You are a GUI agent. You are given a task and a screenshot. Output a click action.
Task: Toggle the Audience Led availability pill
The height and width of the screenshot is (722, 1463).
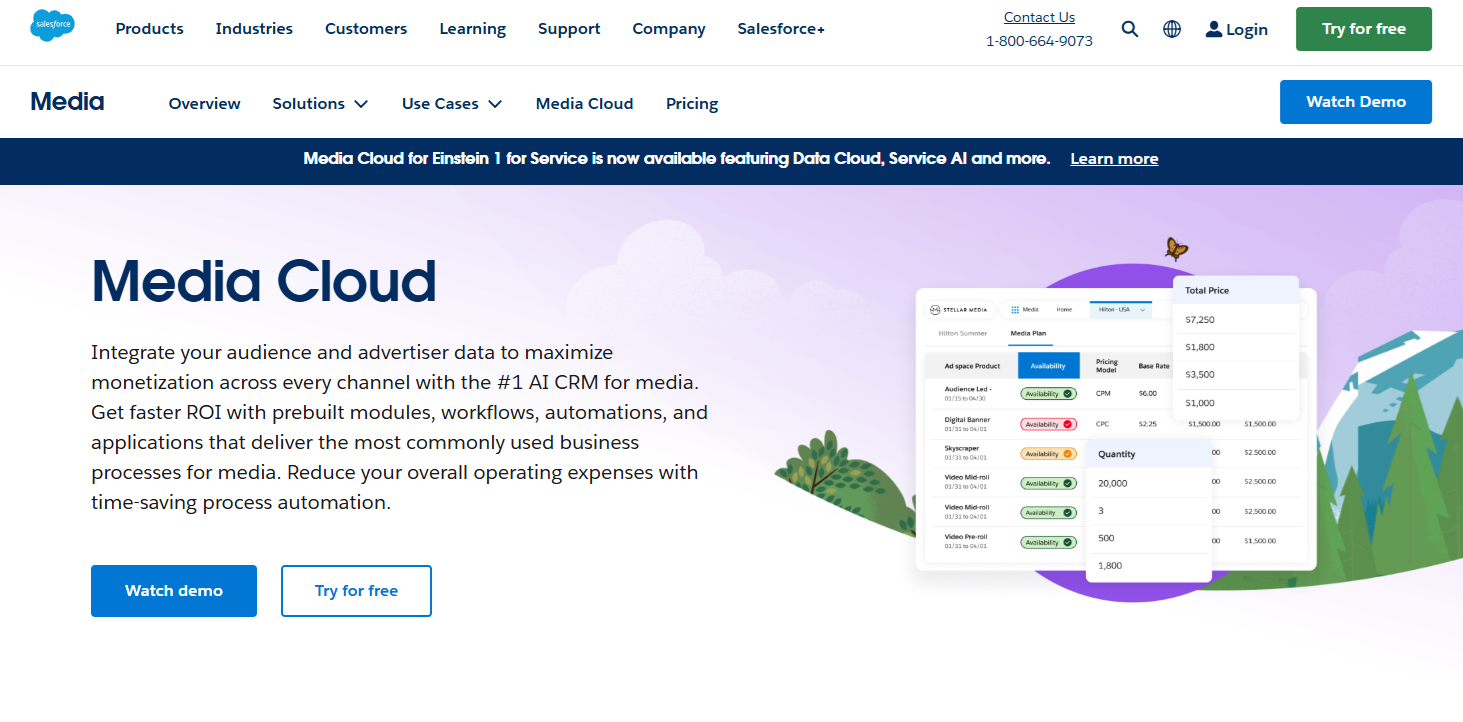(1048, 392)
